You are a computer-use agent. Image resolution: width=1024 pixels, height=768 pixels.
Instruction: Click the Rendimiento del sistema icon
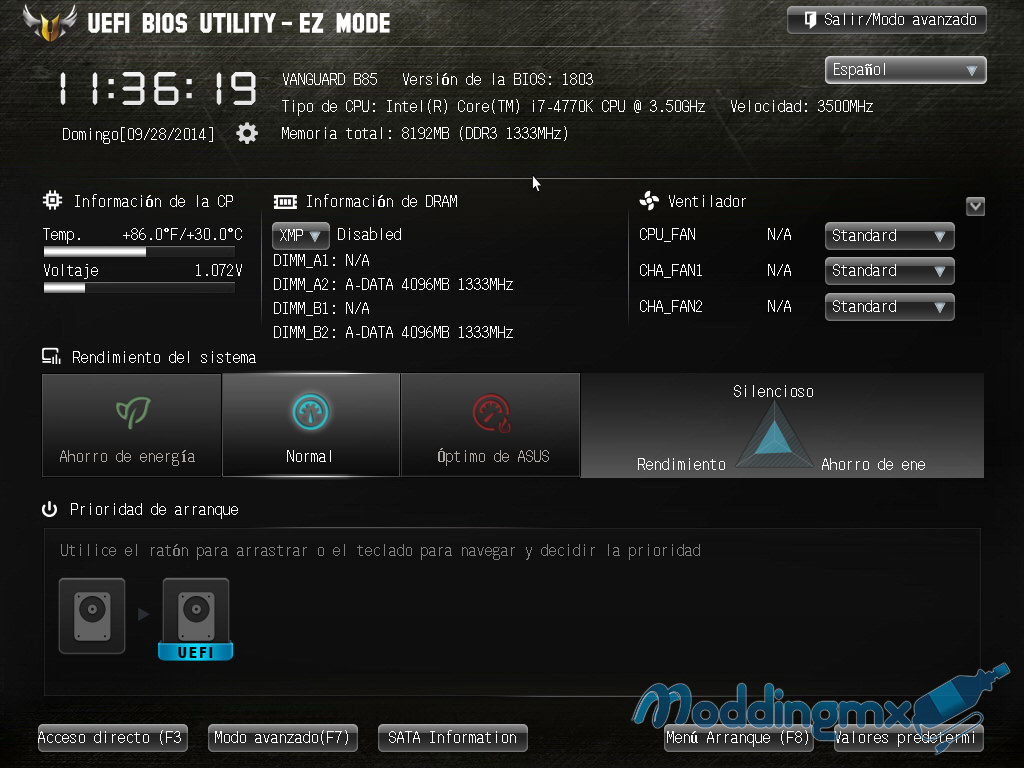point(52,357)
